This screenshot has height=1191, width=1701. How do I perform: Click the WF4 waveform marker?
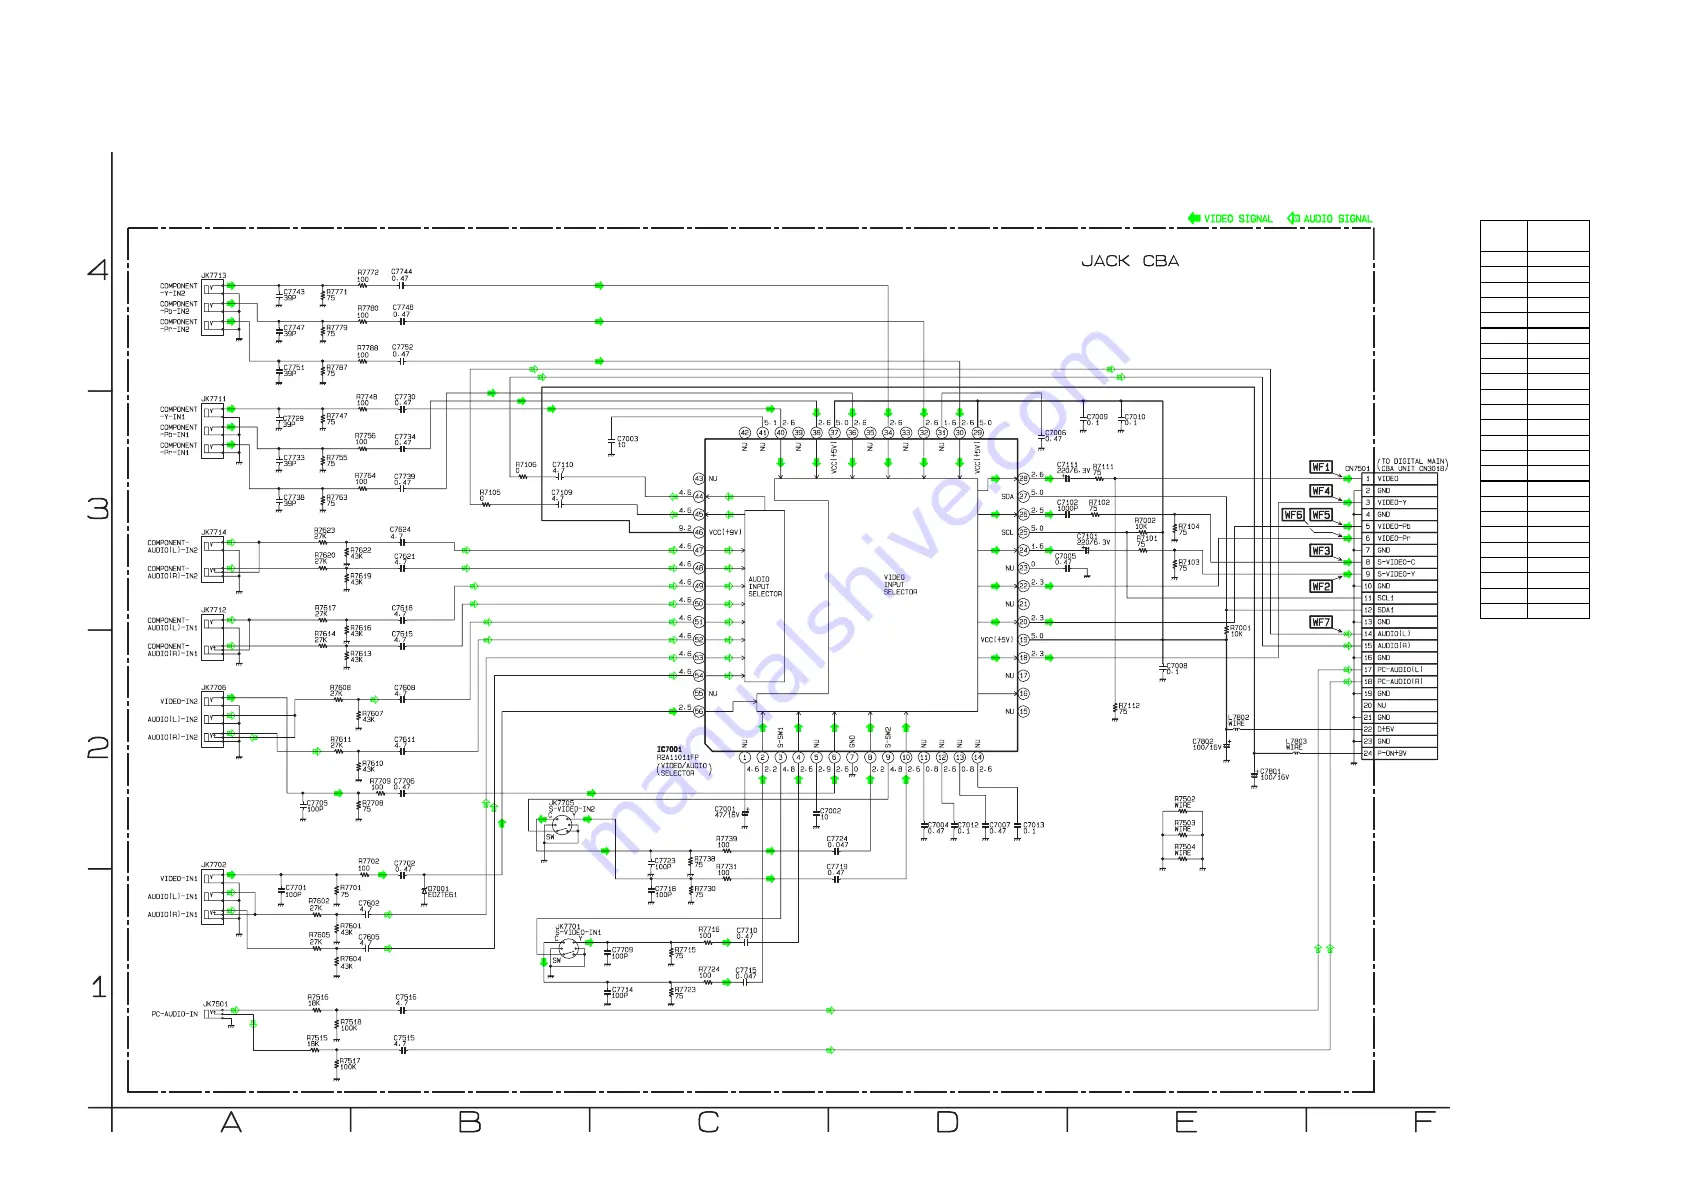pyautogui.click(x=1321, y=491)
